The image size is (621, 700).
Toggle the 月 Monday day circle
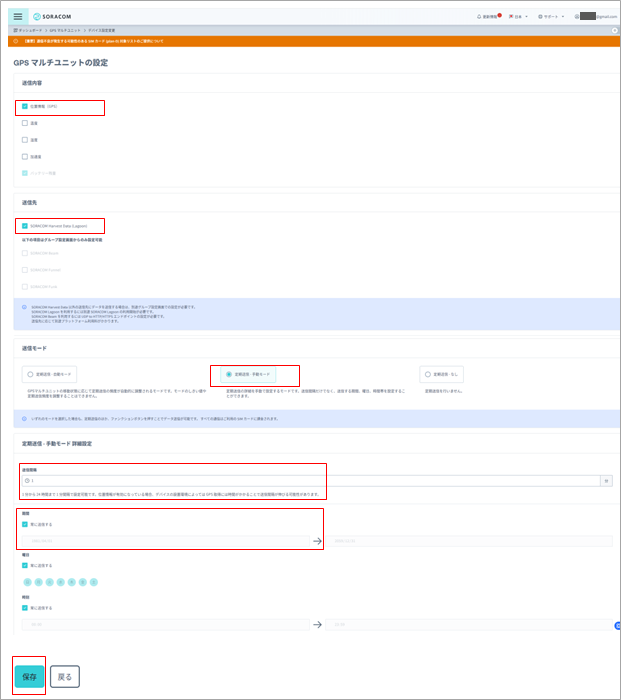39,582
